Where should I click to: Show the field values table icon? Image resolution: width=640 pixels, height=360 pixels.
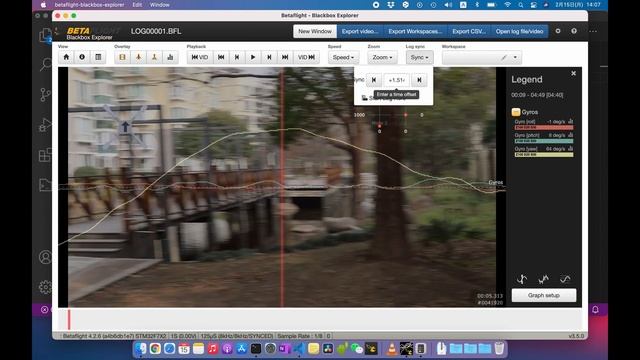click(98, 57)
